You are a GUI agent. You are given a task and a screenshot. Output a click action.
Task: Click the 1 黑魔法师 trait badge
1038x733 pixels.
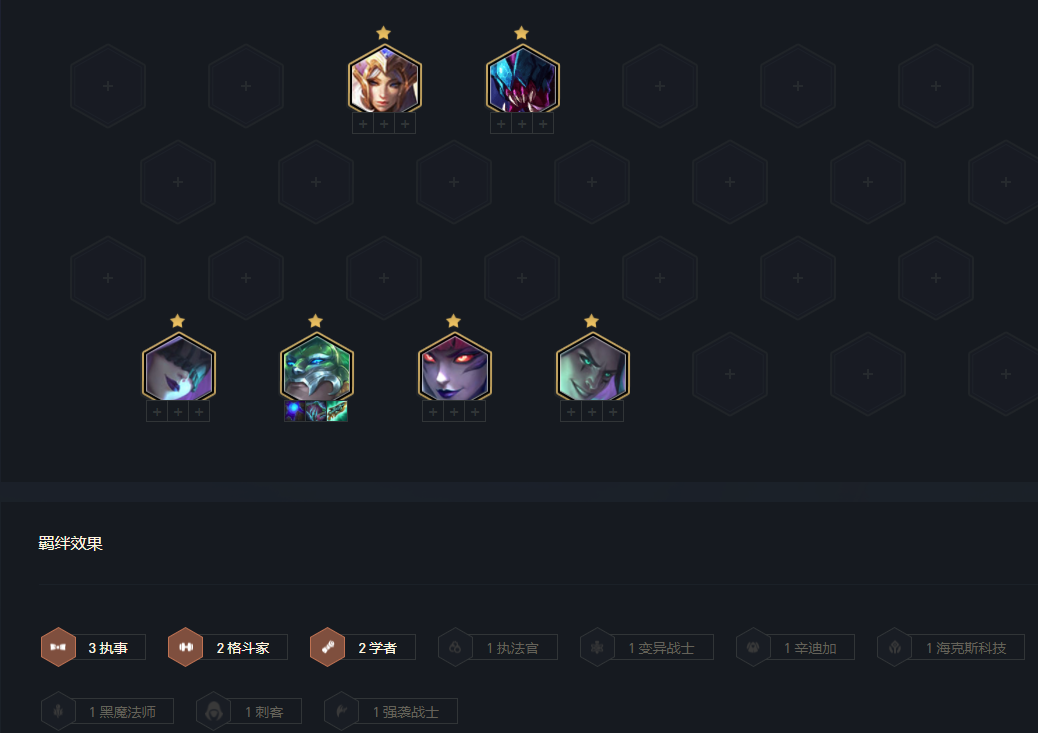click(x=107, y=711)
